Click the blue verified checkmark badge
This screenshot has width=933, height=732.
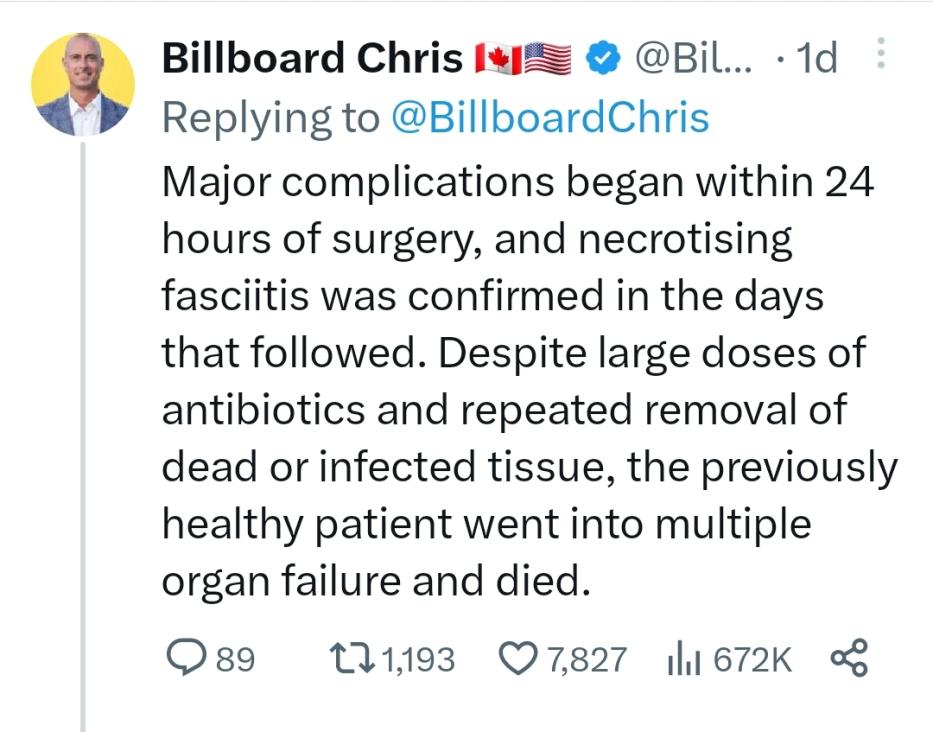pos(601,60)
